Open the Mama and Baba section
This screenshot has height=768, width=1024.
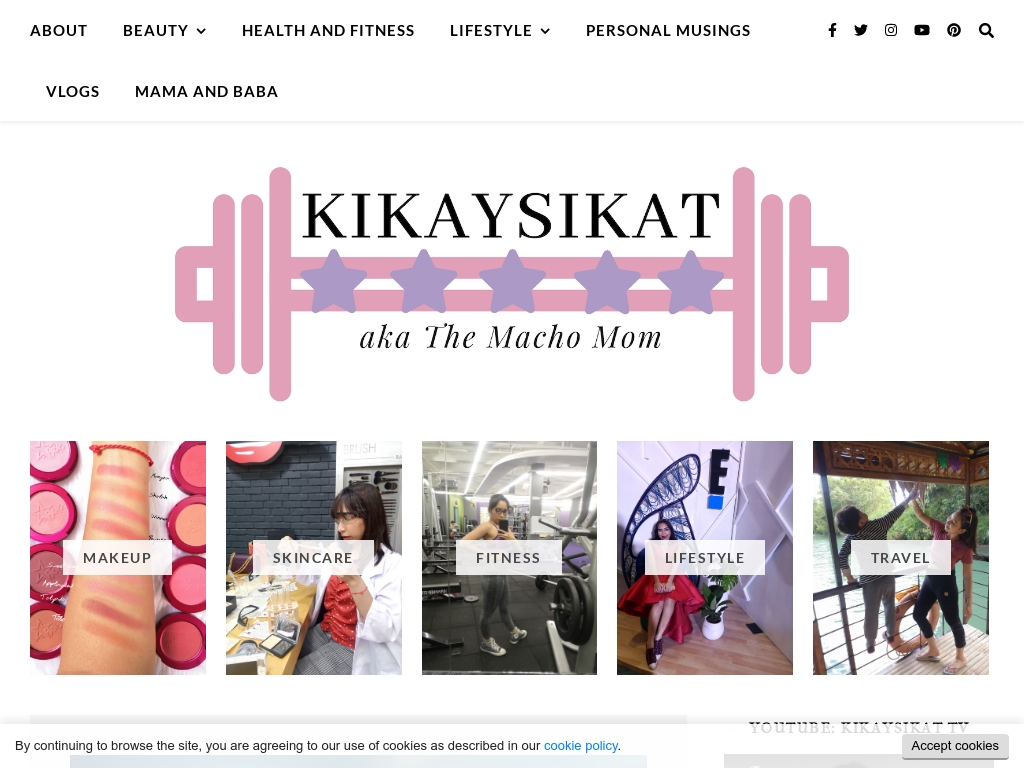[x=206, y=91]
